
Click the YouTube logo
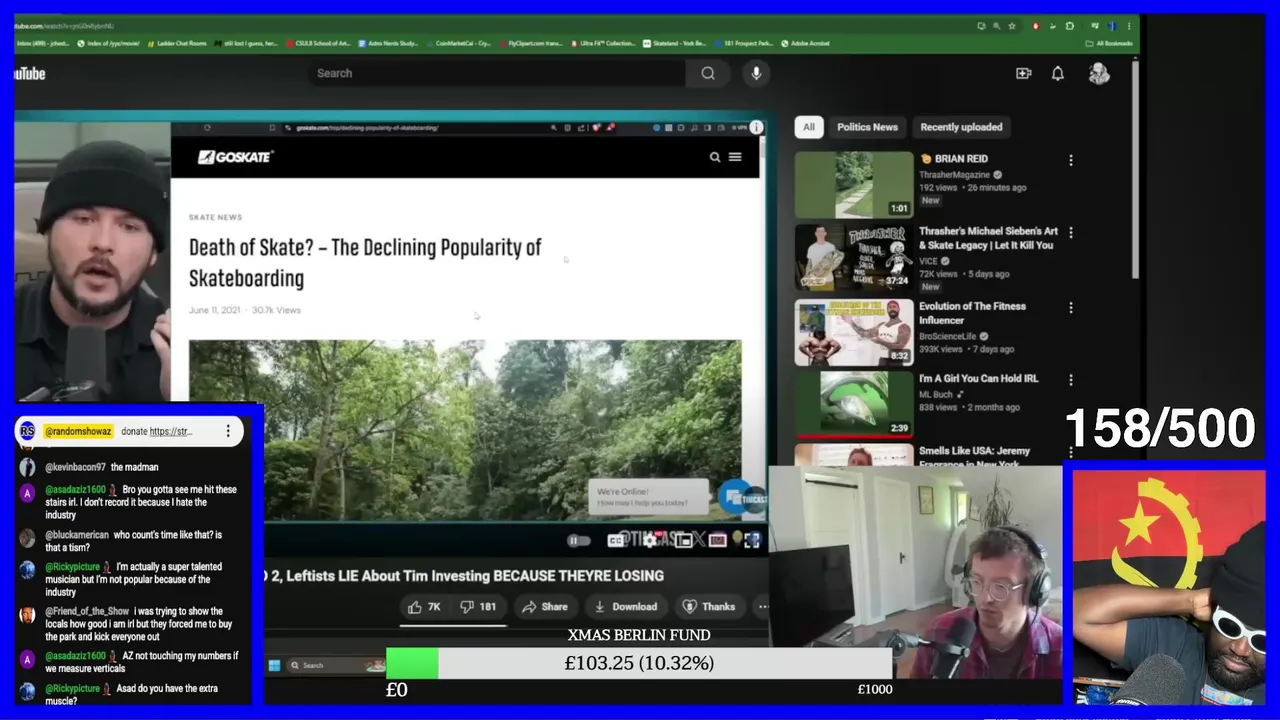[x=30, y=73]
